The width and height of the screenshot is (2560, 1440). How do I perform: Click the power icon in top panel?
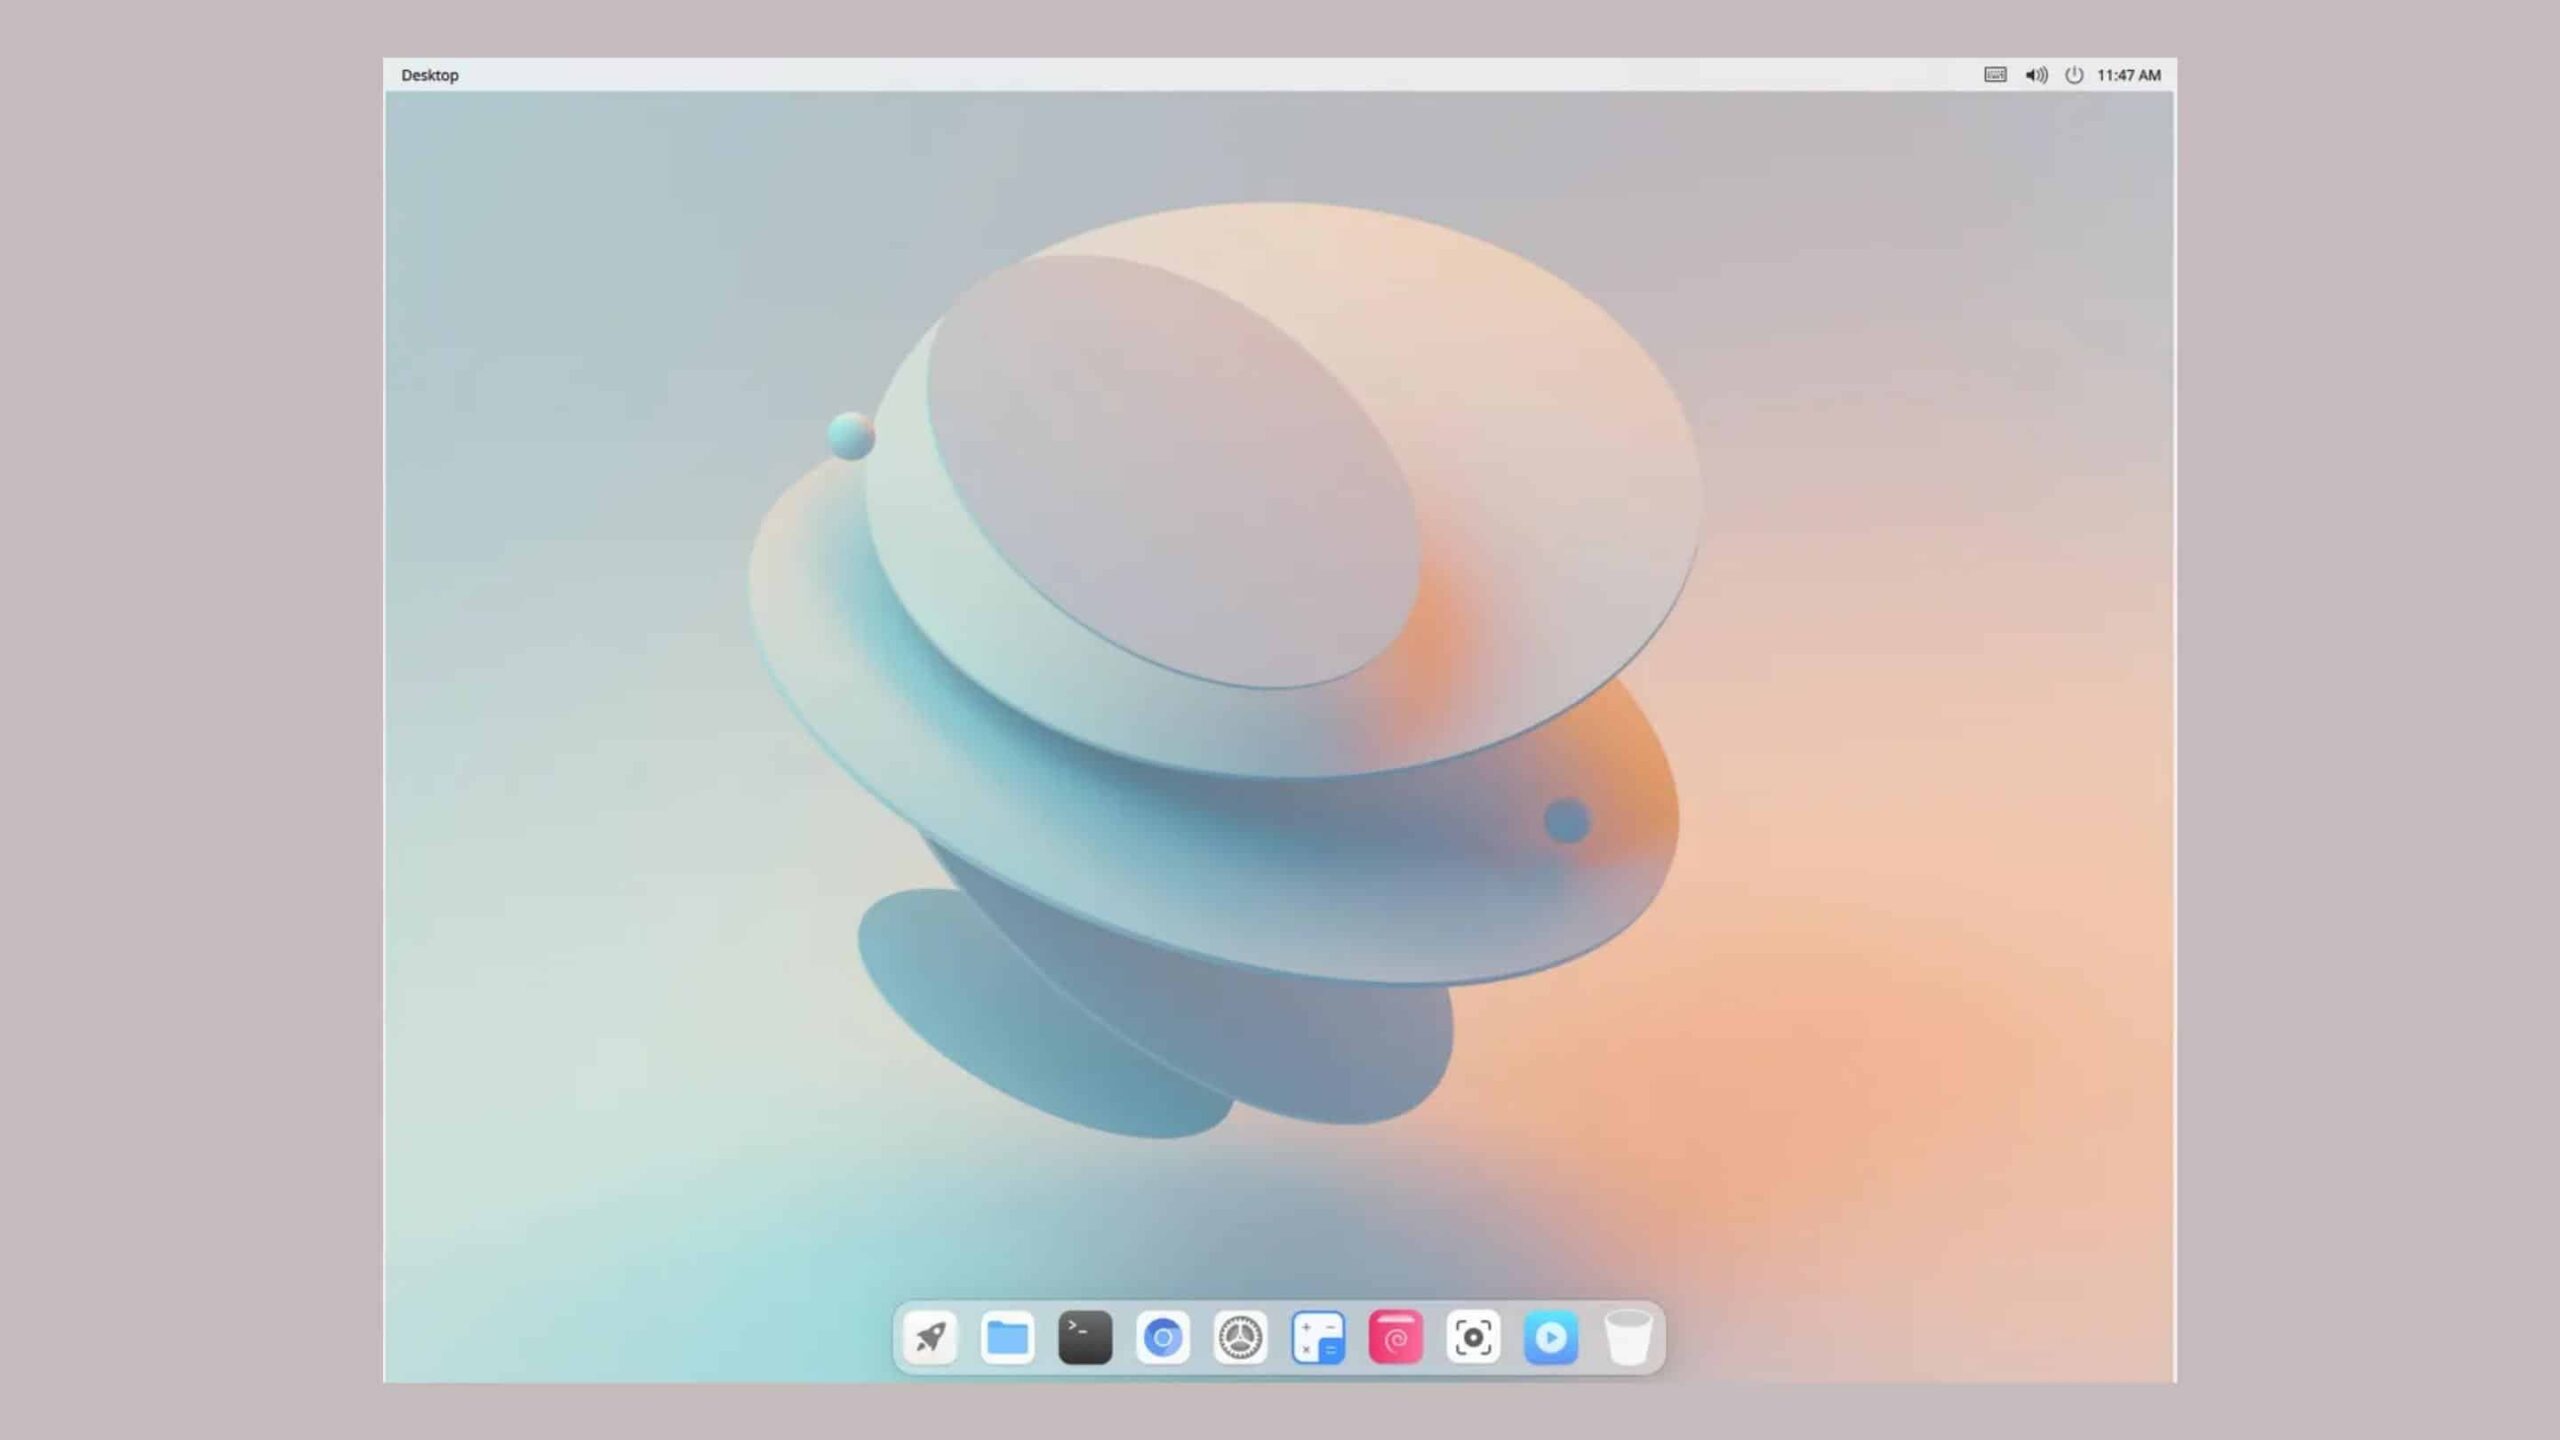coord(2074,75)
